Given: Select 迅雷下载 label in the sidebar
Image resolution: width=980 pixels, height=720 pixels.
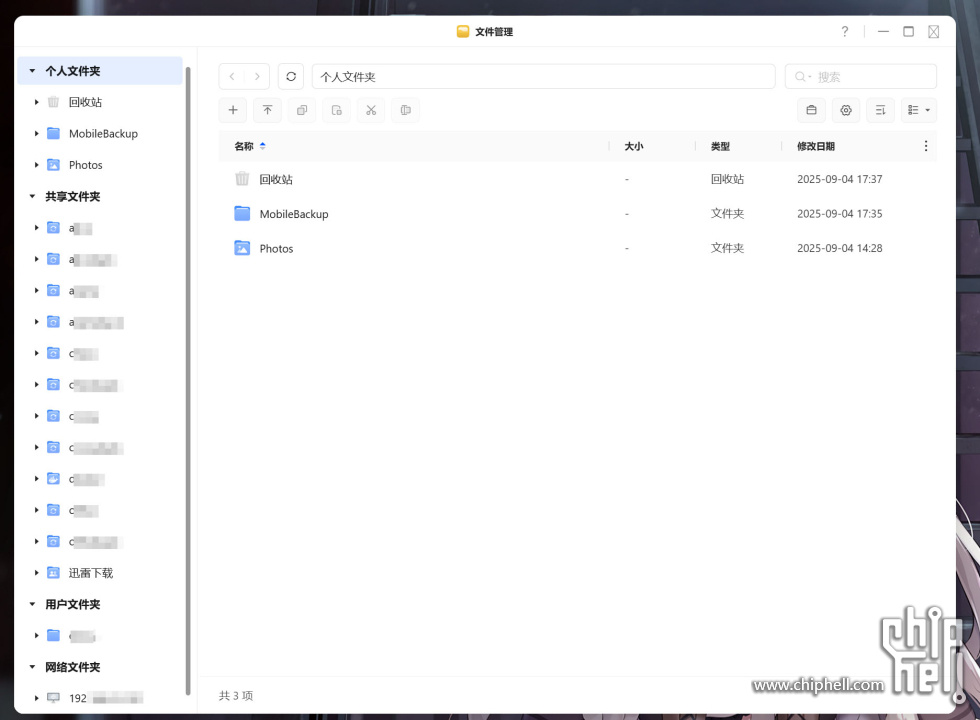Looking at the screenshot, I should coord(91,573).
